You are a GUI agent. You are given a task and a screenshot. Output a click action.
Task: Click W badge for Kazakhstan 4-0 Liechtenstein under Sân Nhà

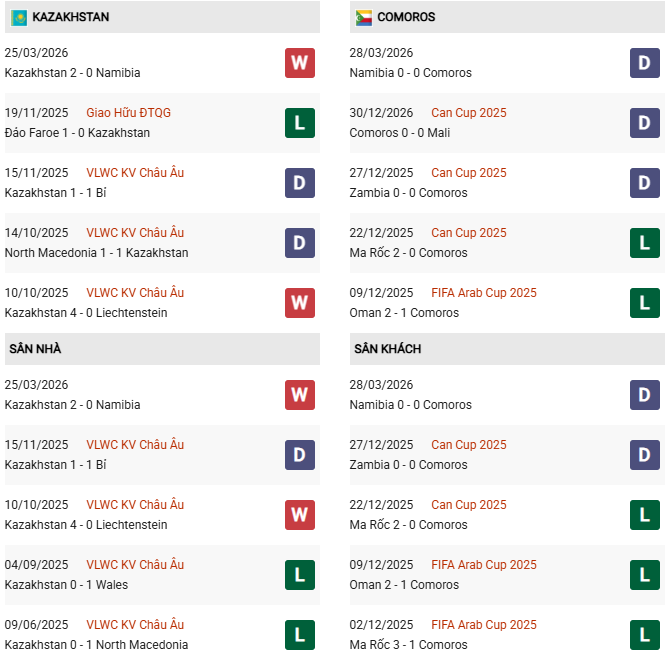(x=300, y=515)
